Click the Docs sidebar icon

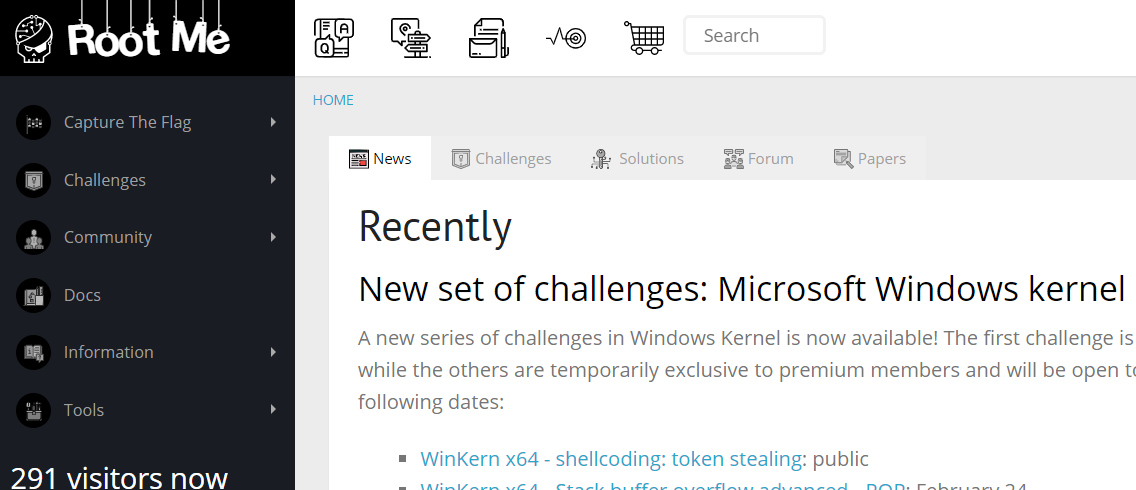[x=33, y=296]
